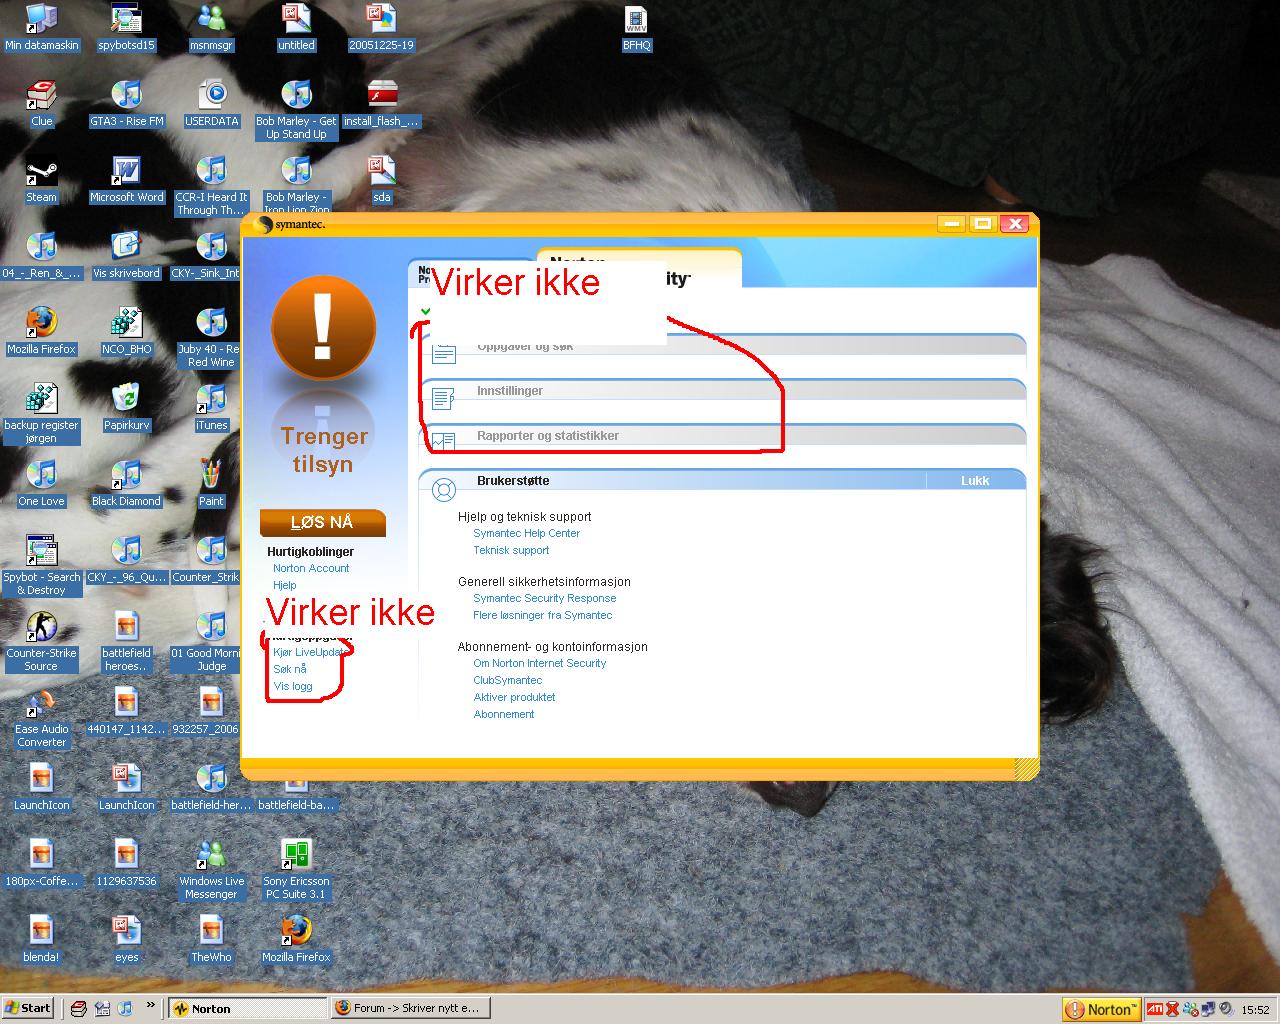Open the Symantec Help Center link
Image resolution: width=1280 pixels, height=1024 pixels.
526,533
